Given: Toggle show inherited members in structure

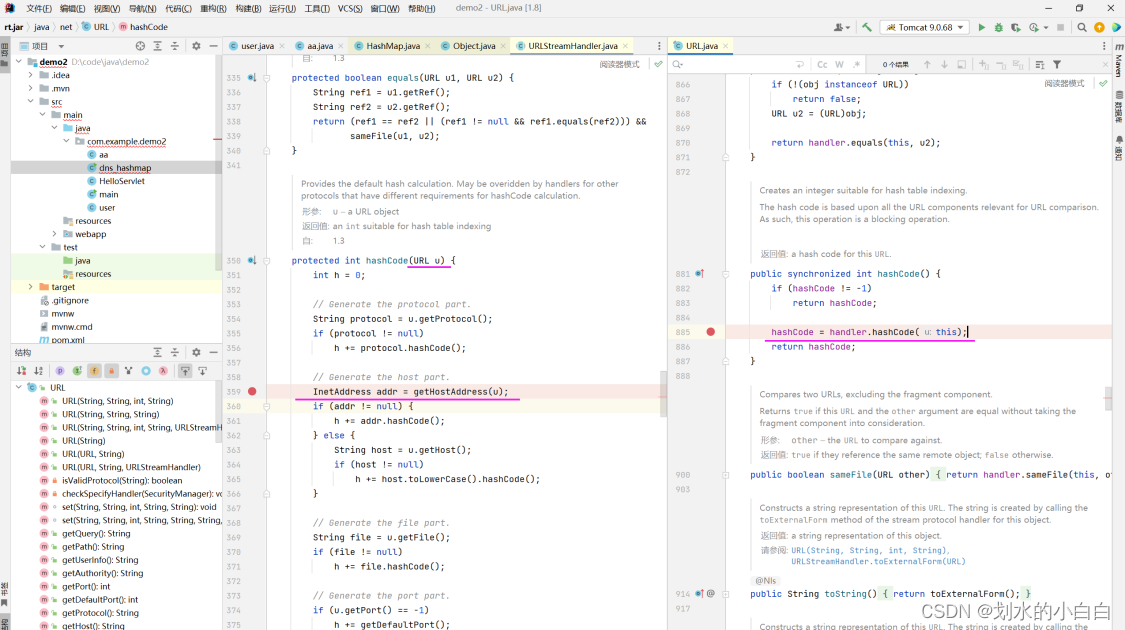Looking at the screenshot, I should (x=77, y=371).
